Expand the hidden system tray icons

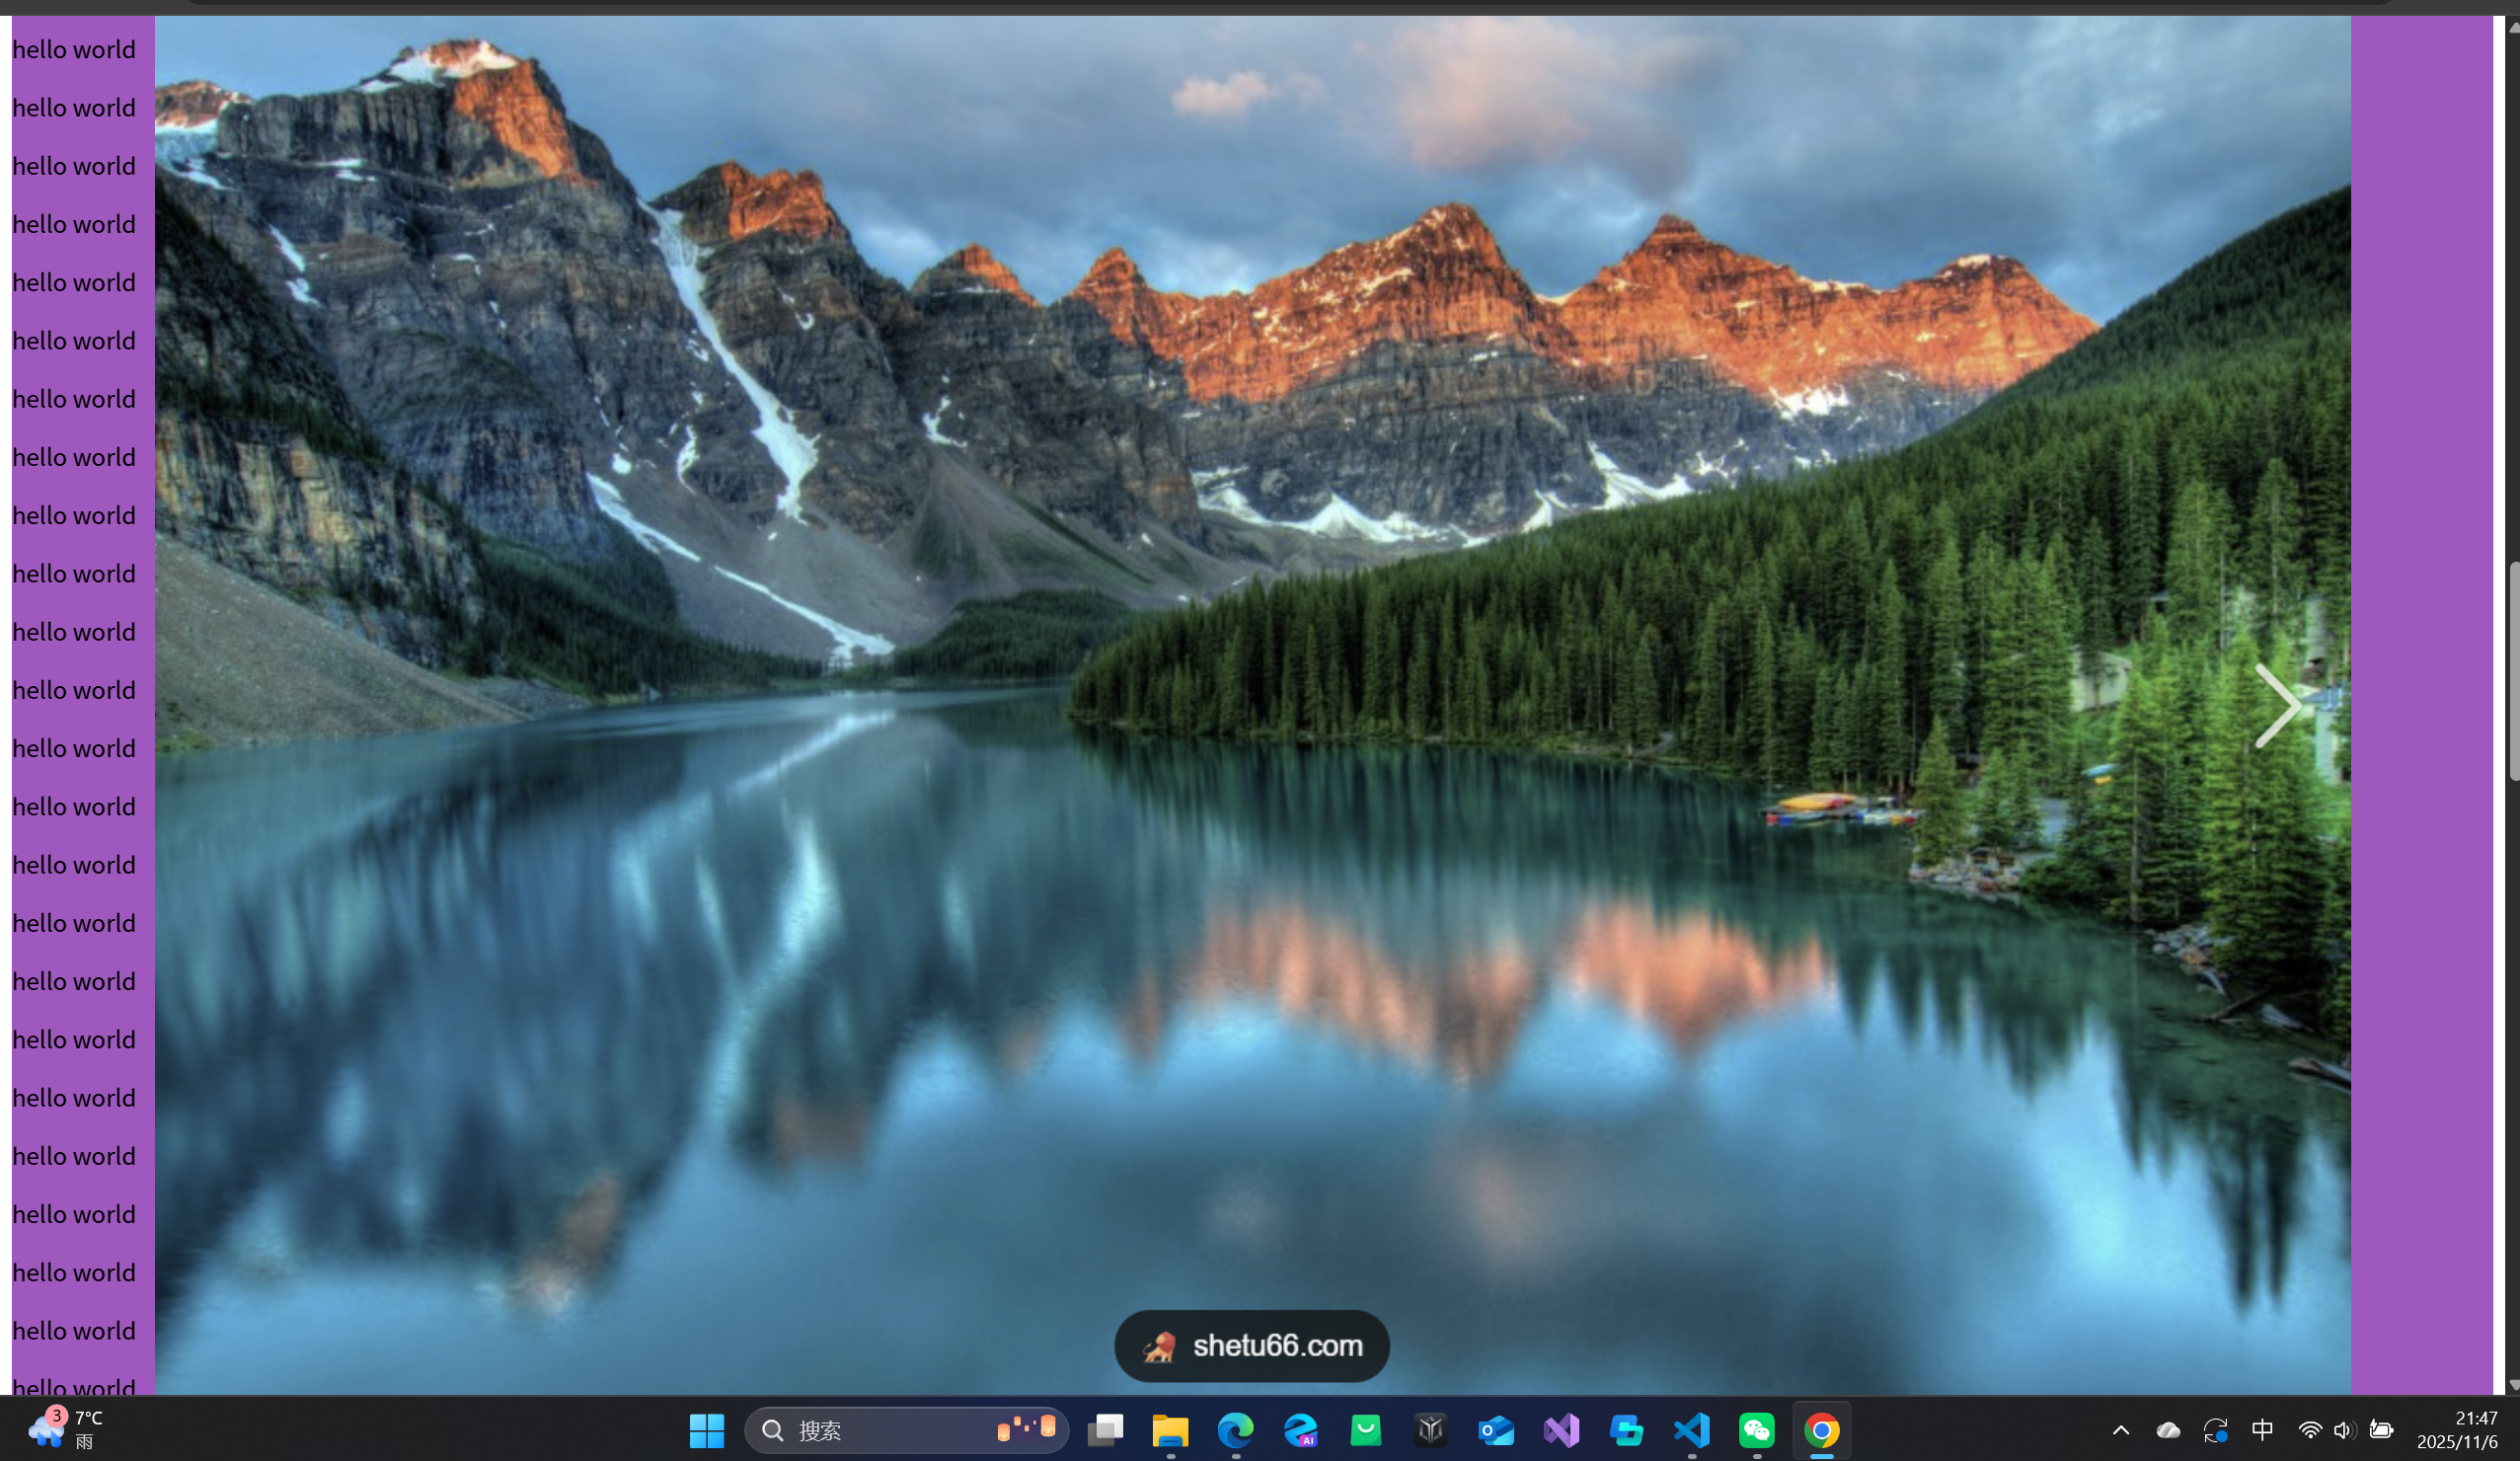click(2121, 1430)
